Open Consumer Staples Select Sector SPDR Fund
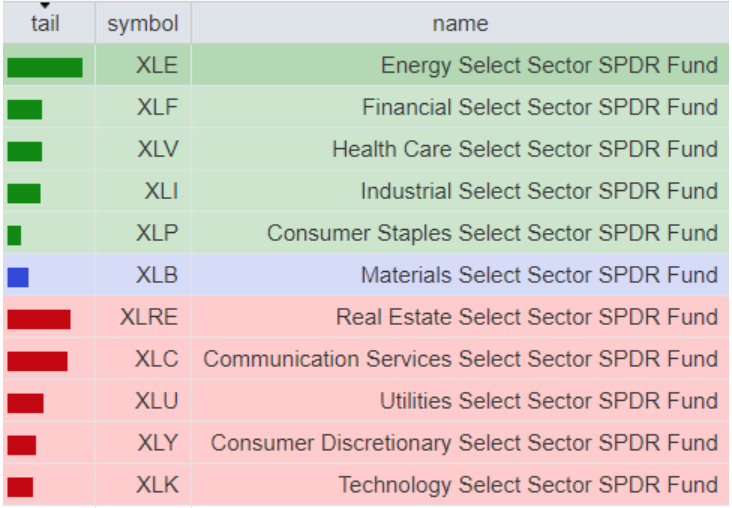The width and height of the screenshot is (732, 508). tap(492, 234)
